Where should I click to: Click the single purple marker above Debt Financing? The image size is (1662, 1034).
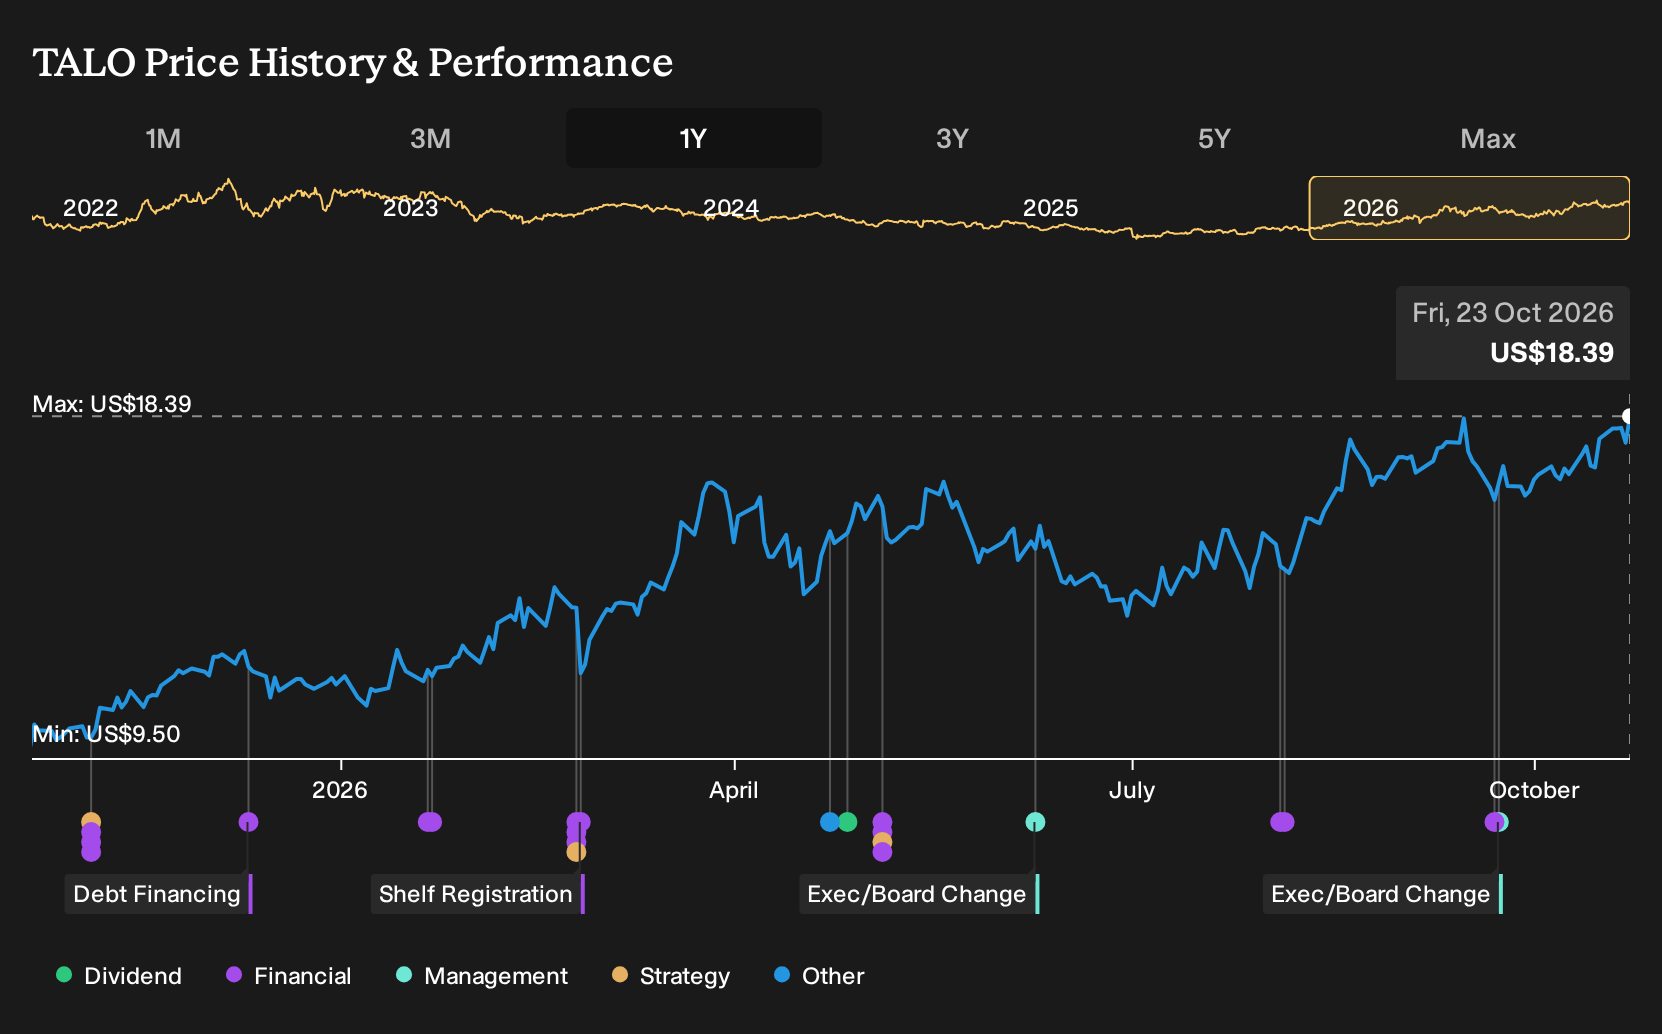[x=249, y=822]
